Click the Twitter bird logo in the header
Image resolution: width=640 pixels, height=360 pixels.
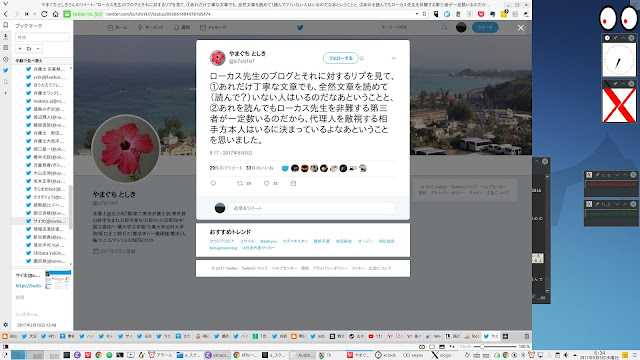click(x=300, y=27)
